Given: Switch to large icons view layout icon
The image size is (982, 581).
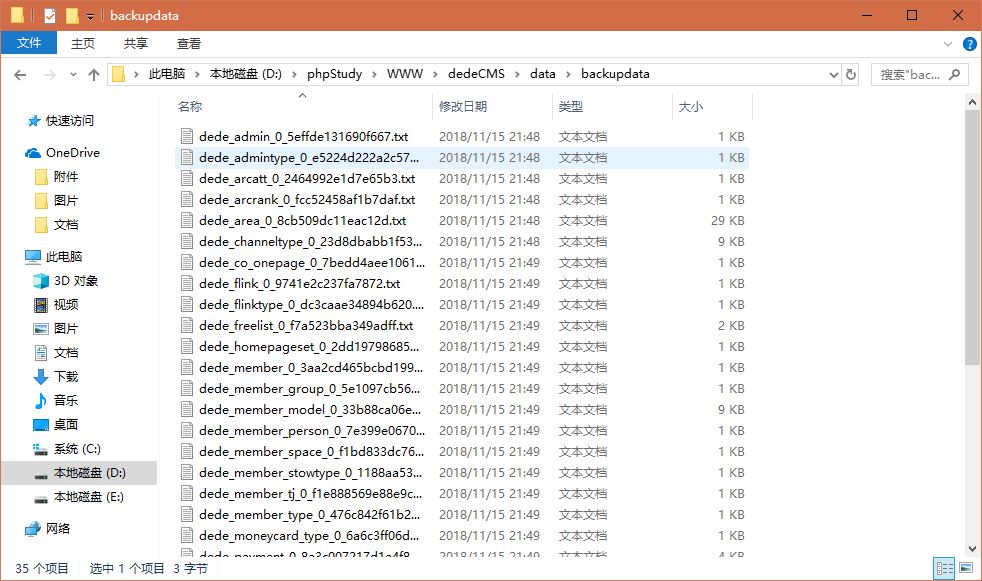Looking at the screenshot, I should click(966, 568).
